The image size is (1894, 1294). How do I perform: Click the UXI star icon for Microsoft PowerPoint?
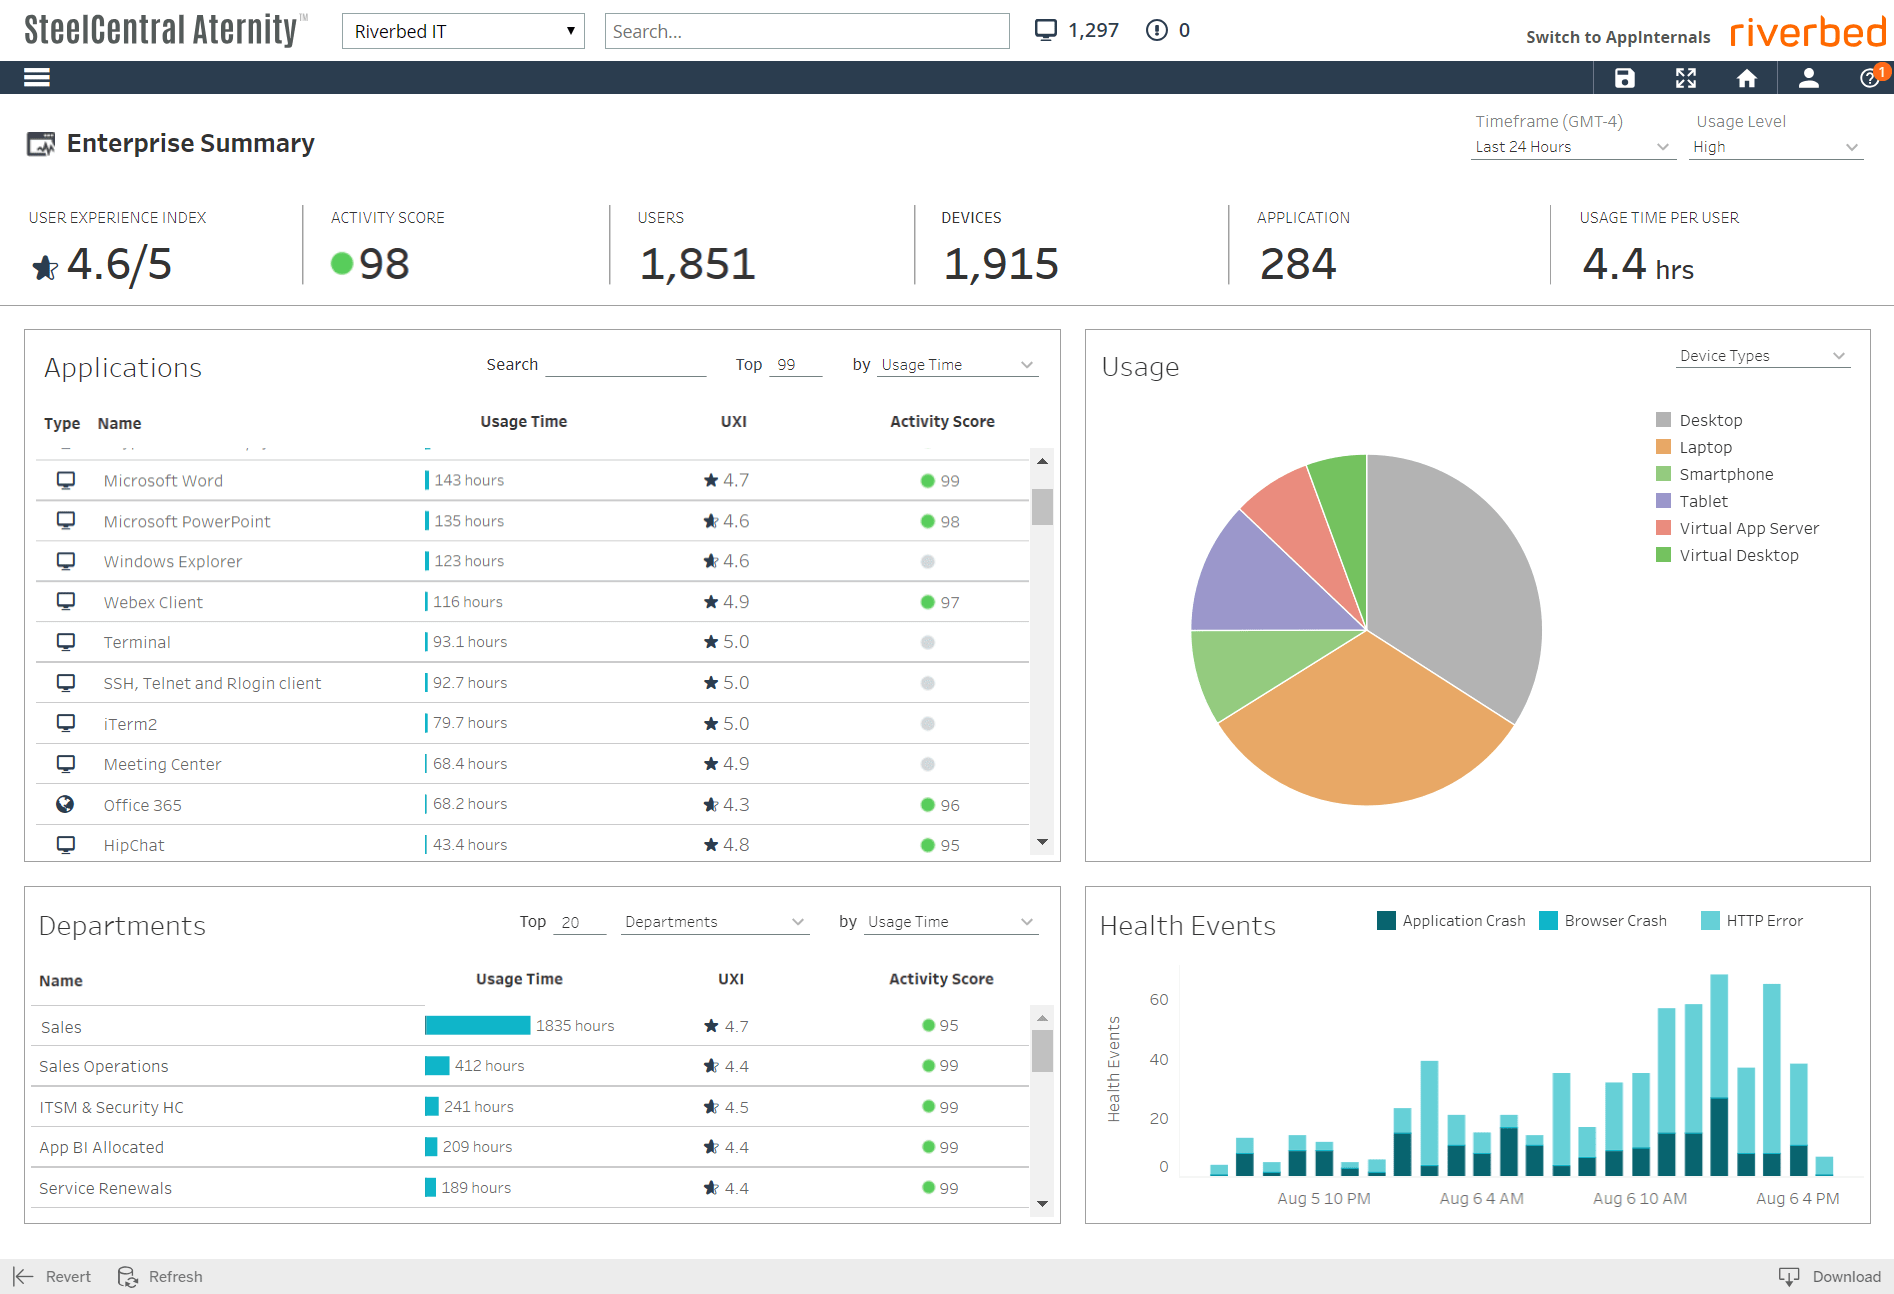click(711, 521)
